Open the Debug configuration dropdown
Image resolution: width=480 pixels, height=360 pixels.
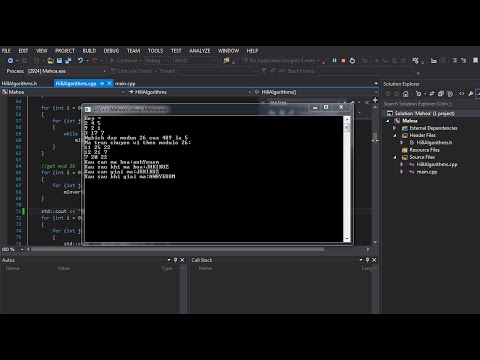point(167,60)
